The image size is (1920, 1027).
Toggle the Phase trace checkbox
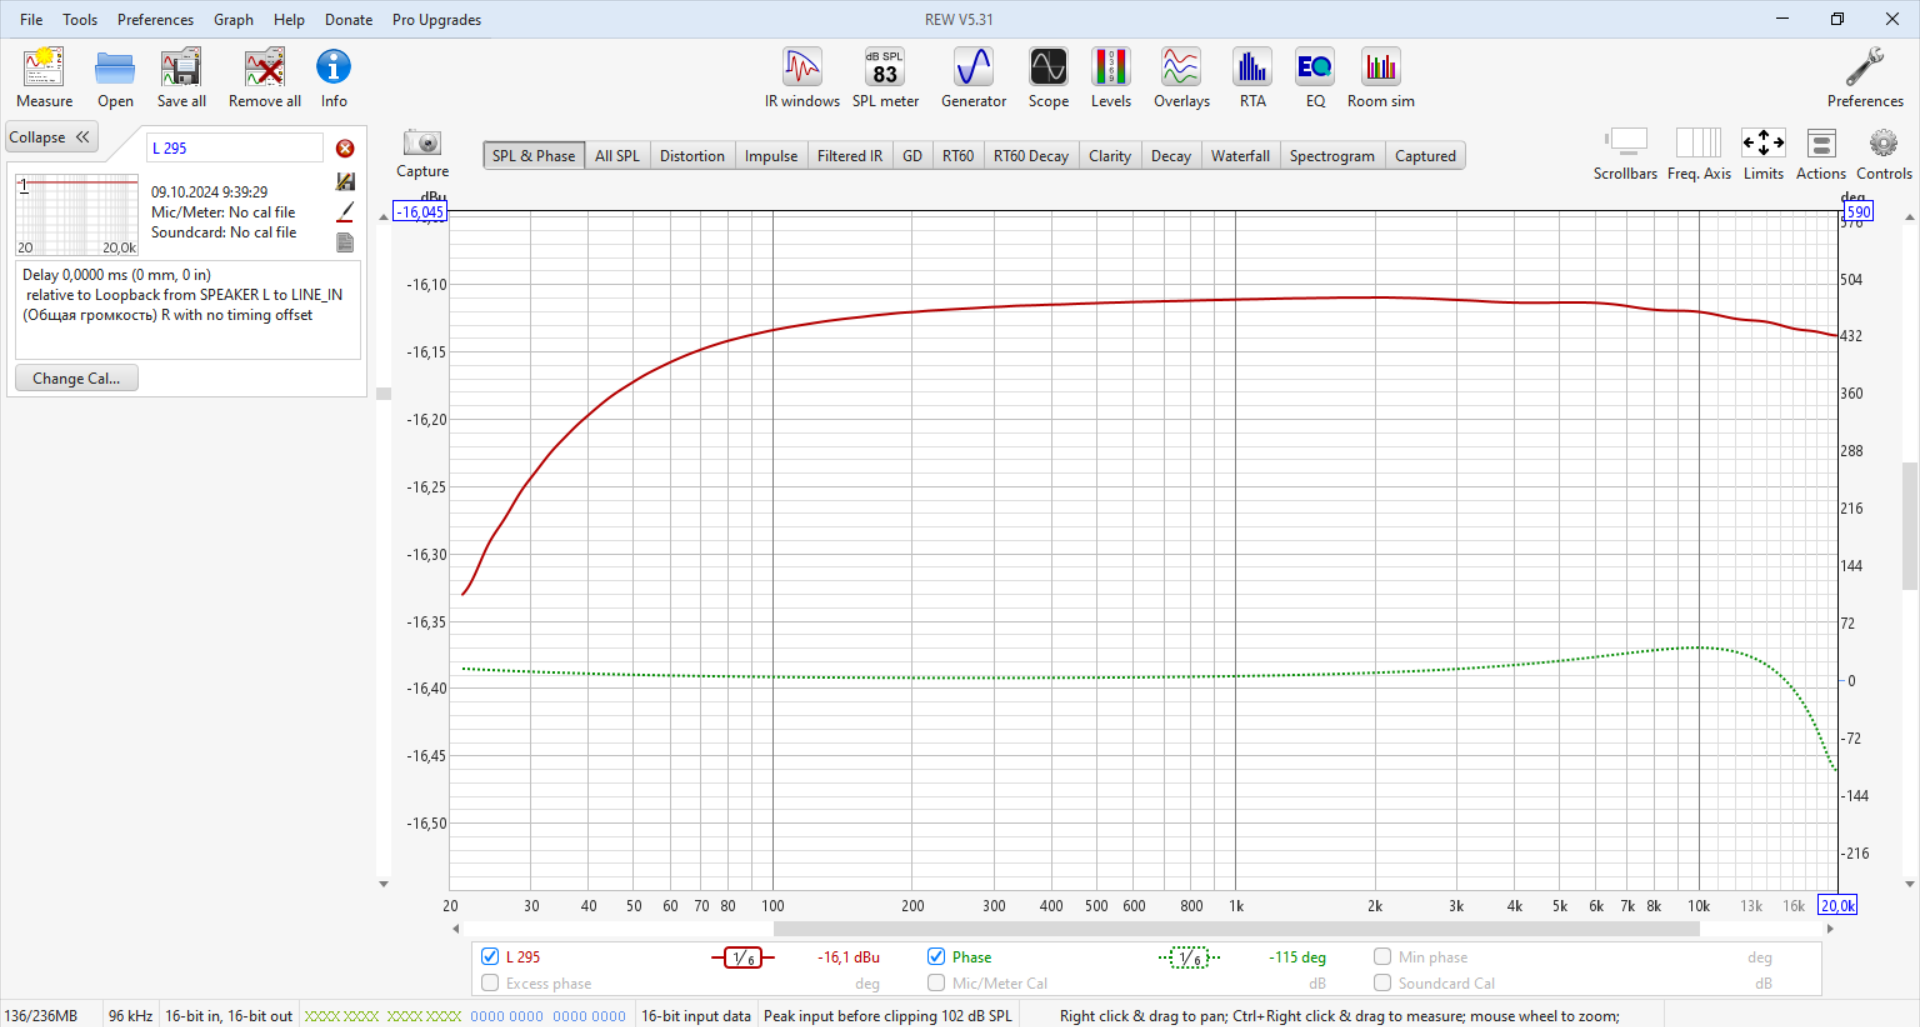point(936,956)
